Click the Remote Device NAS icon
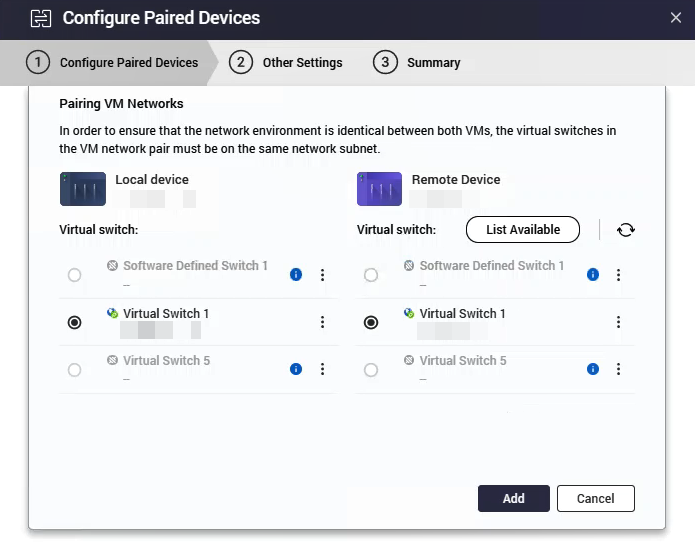Image resolution: width=695 pixels, height=544 pixels. click(379, 189)
